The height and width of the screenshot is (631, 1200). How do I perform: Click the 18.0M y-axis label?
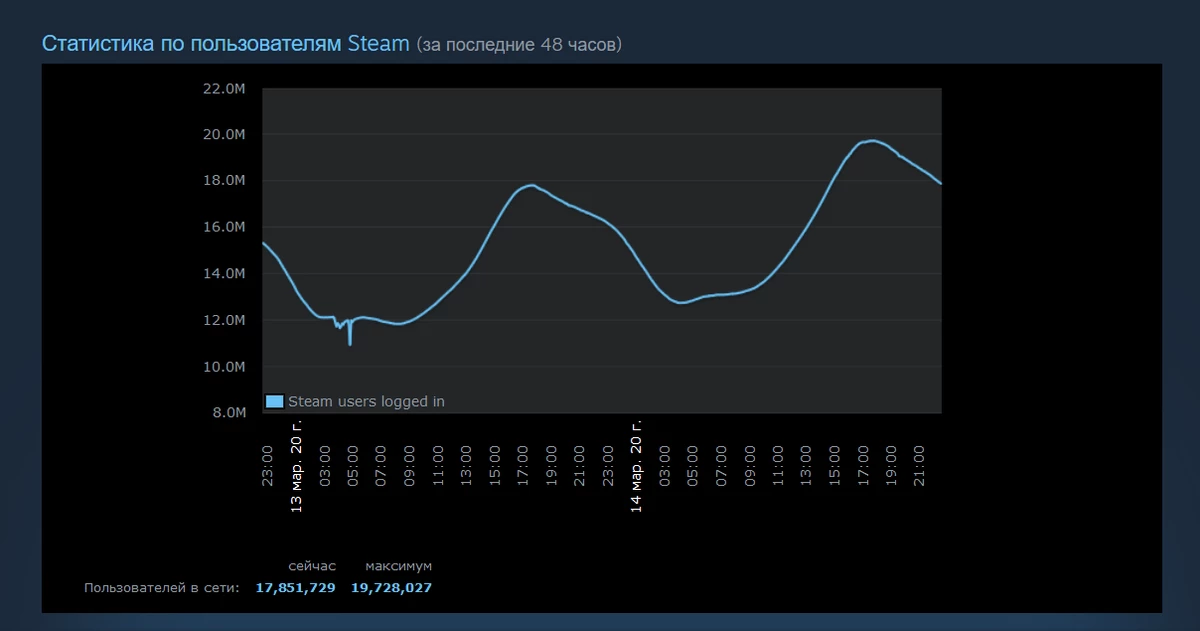(x=223, y=181)
